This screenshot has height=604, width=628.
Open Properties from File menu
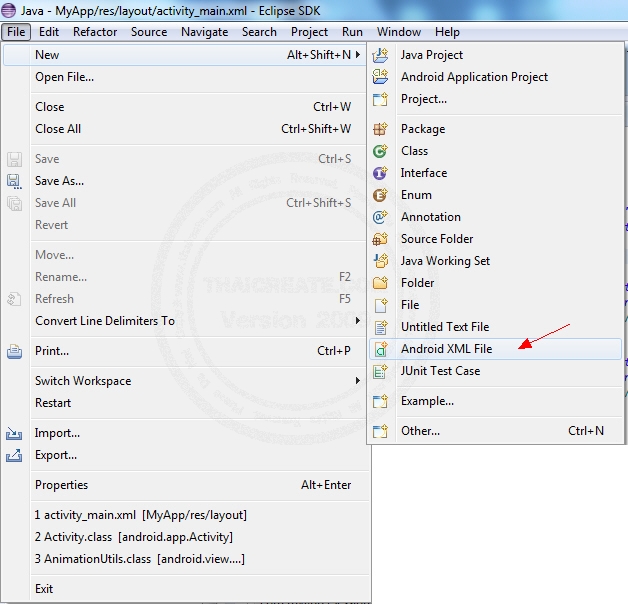185,485
